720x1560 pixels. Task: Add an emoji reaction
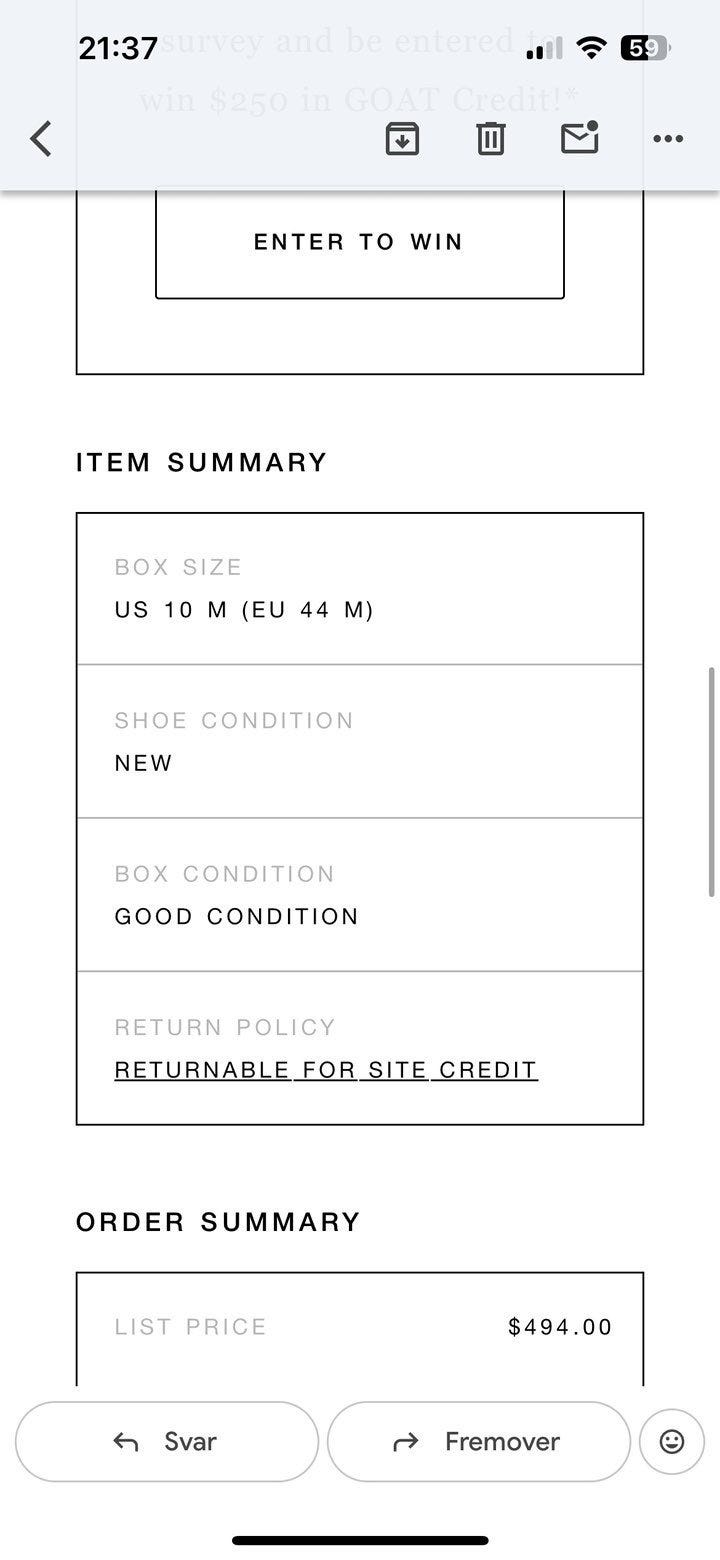(672, 1441)
